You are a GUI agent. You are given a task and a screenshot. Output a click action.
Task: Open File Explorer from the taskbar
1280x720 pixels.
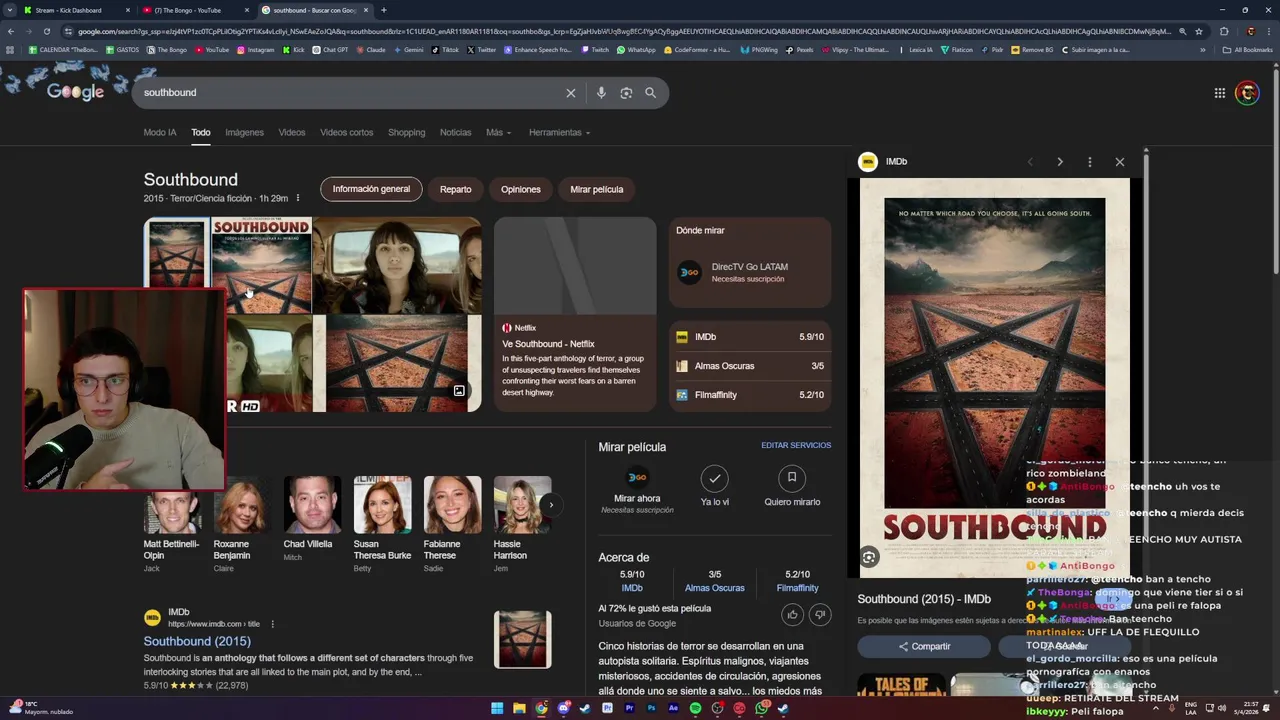[519, 709]
